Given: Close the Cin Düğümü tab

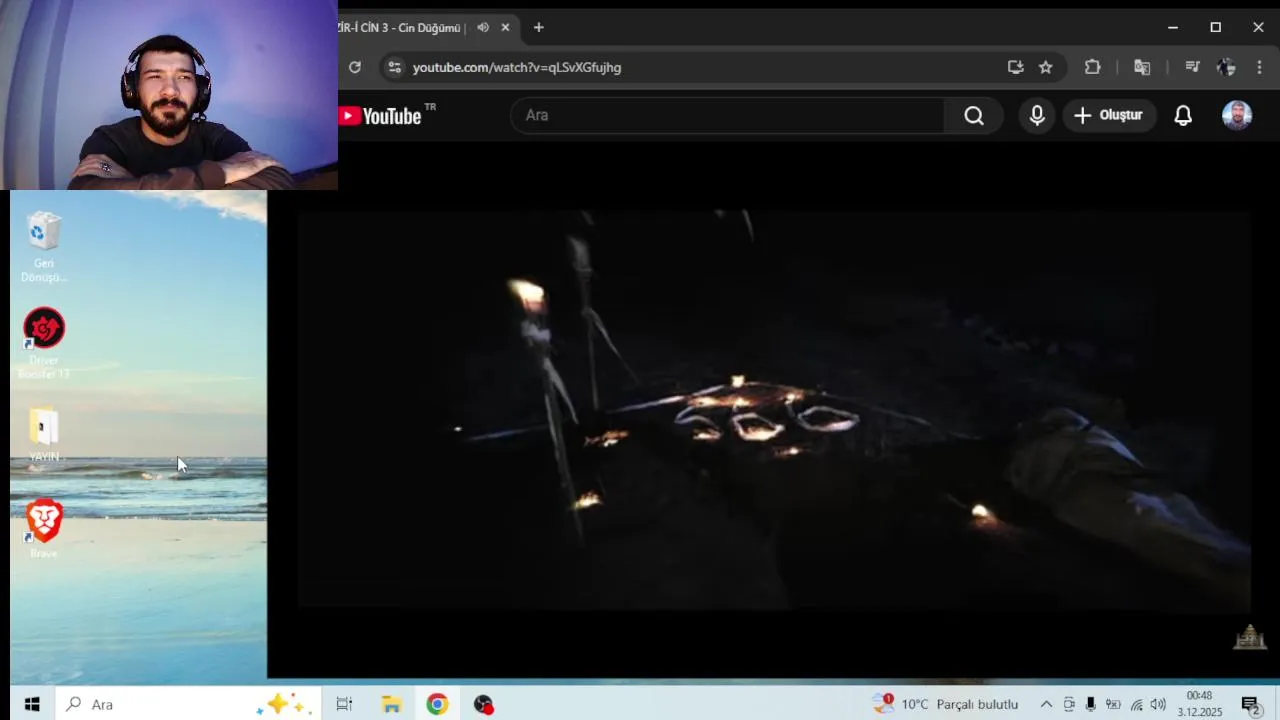Looking at the screenshot, I should coord(505,27).
